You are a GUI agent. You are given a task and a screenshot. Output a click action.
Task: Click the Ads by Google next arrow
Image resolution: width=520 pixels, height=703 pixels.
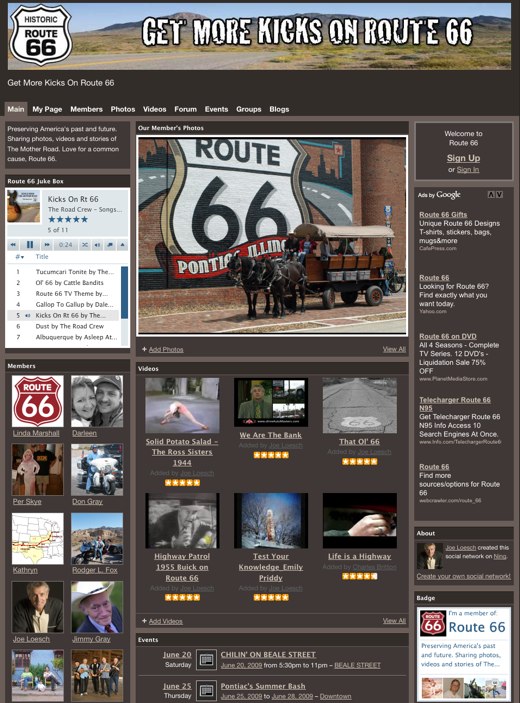(x=499, y=195)
